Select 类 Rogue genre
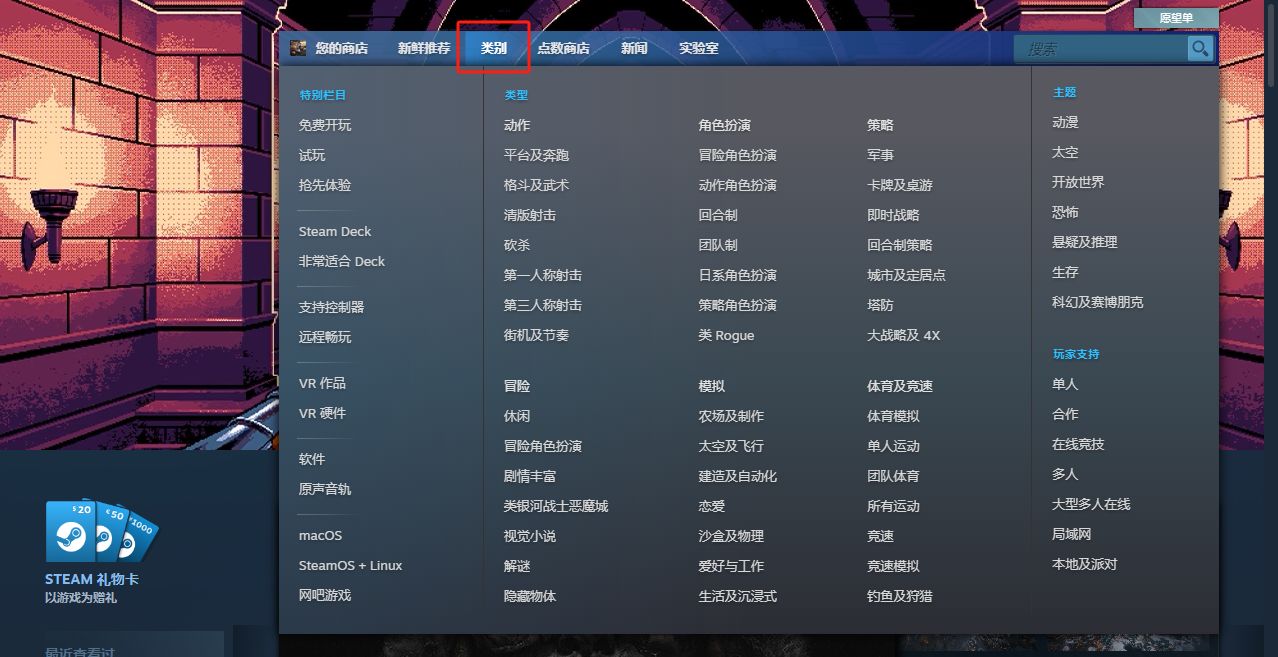1278x657 pixels. click(x=726, y=335)
